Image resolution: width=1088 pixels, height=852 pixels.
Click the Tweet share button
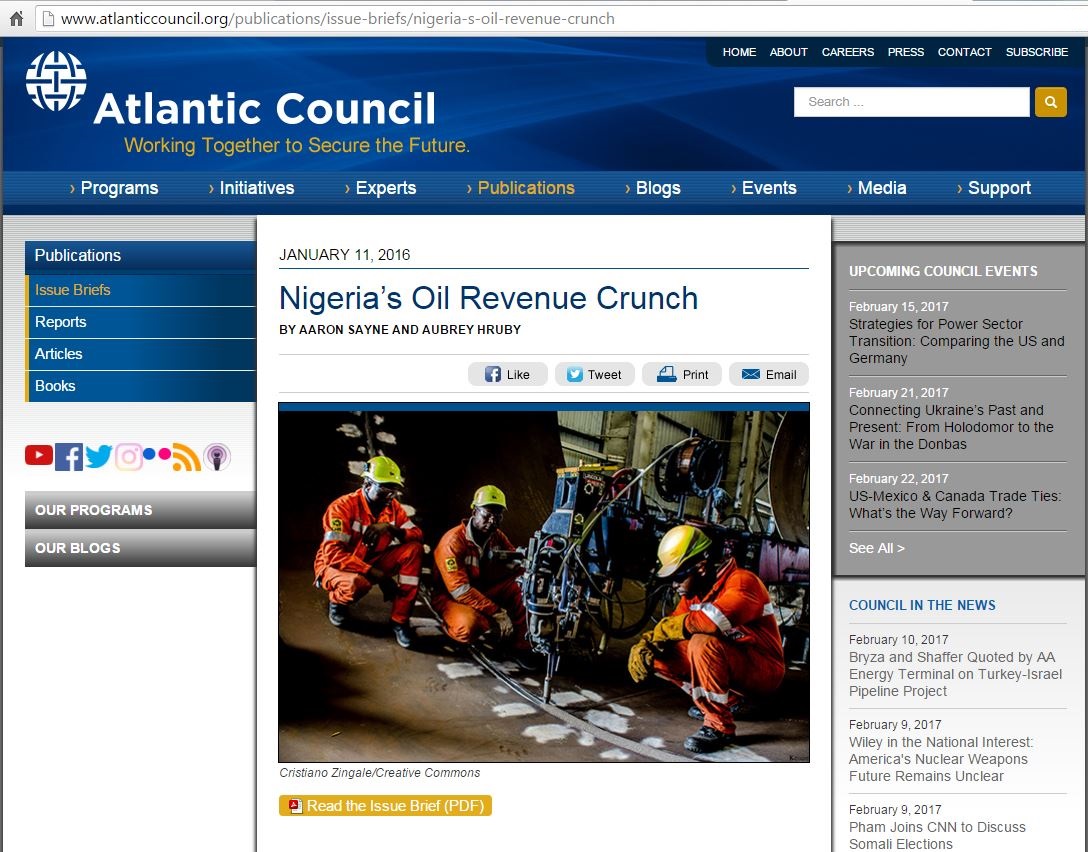(x=594, y=375)
